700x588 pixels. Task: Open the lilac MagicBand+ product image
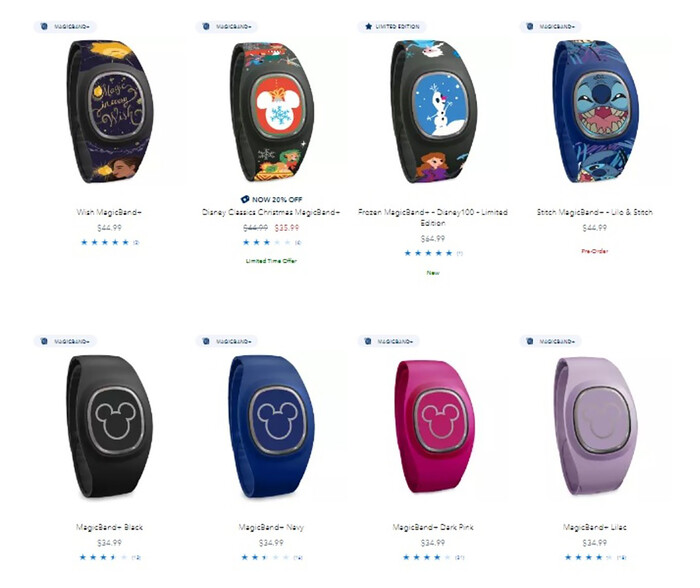[596, 426]
